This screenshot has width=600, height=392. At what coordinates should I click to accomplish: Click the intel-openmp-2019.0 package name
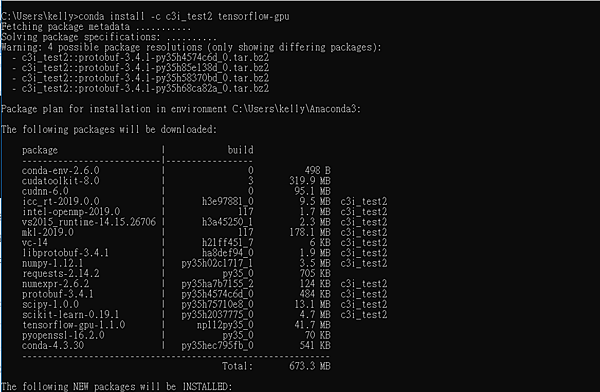[x=71, y=212]
